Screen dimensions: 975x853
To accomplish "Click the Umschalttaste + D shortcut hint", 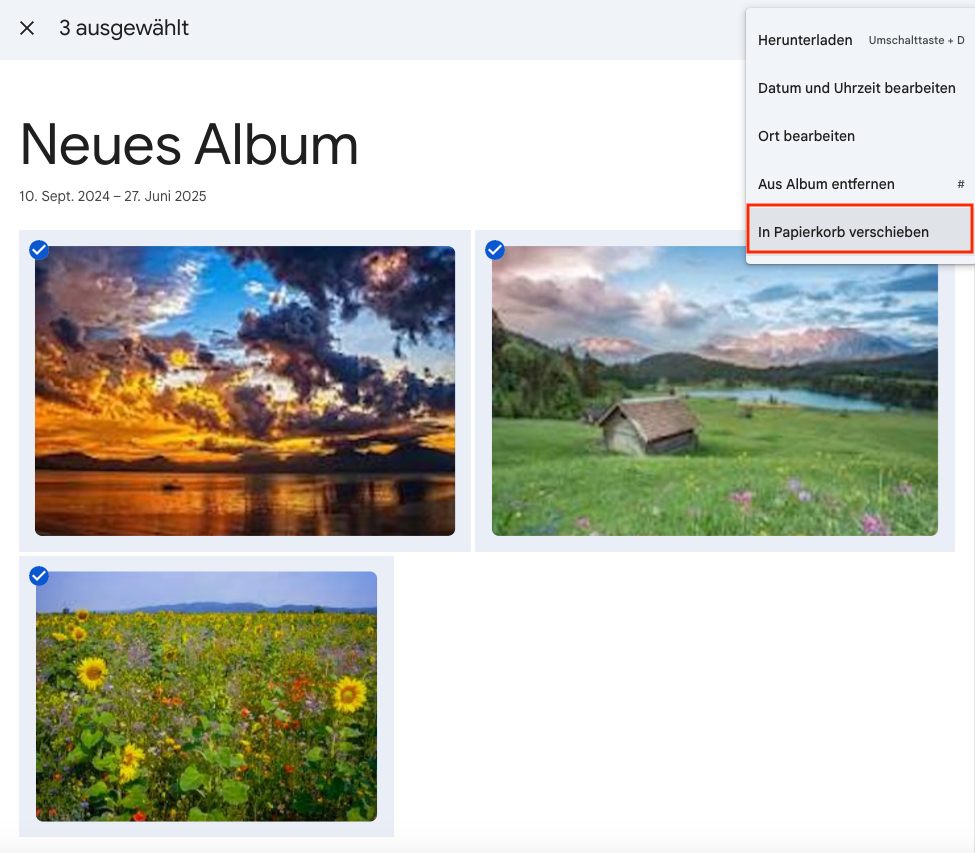I will click(x=916, y=41).
